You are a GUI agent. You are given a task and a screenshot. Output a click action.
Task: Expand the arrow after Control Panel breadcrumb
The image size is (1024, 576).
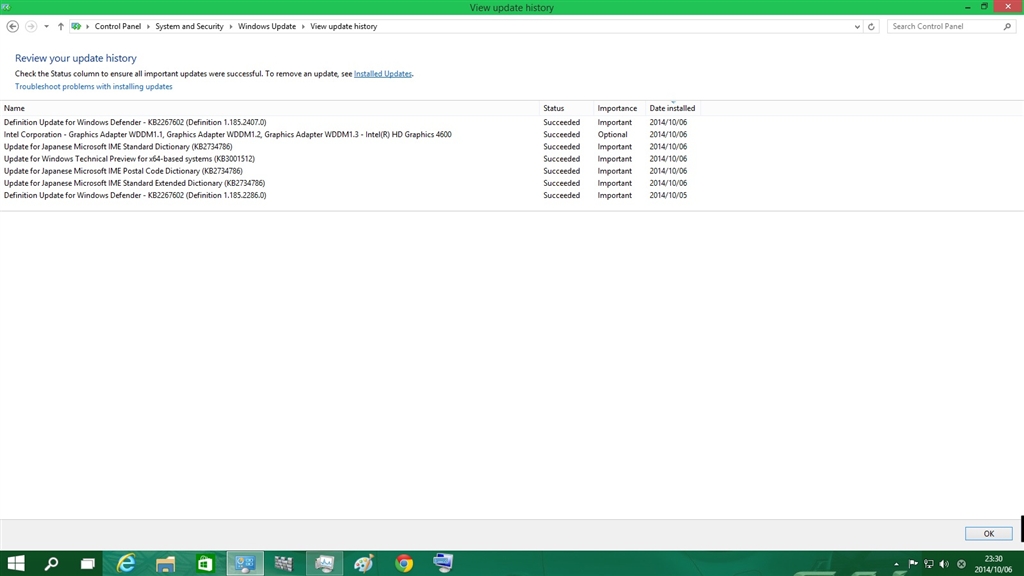coord(148,27)
